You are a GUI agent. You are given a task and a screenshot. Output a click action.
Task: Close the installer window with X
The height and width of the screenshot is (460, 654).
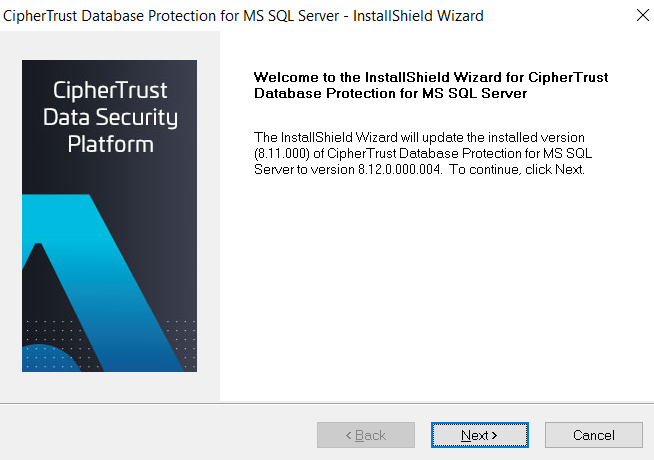(643, 15)
